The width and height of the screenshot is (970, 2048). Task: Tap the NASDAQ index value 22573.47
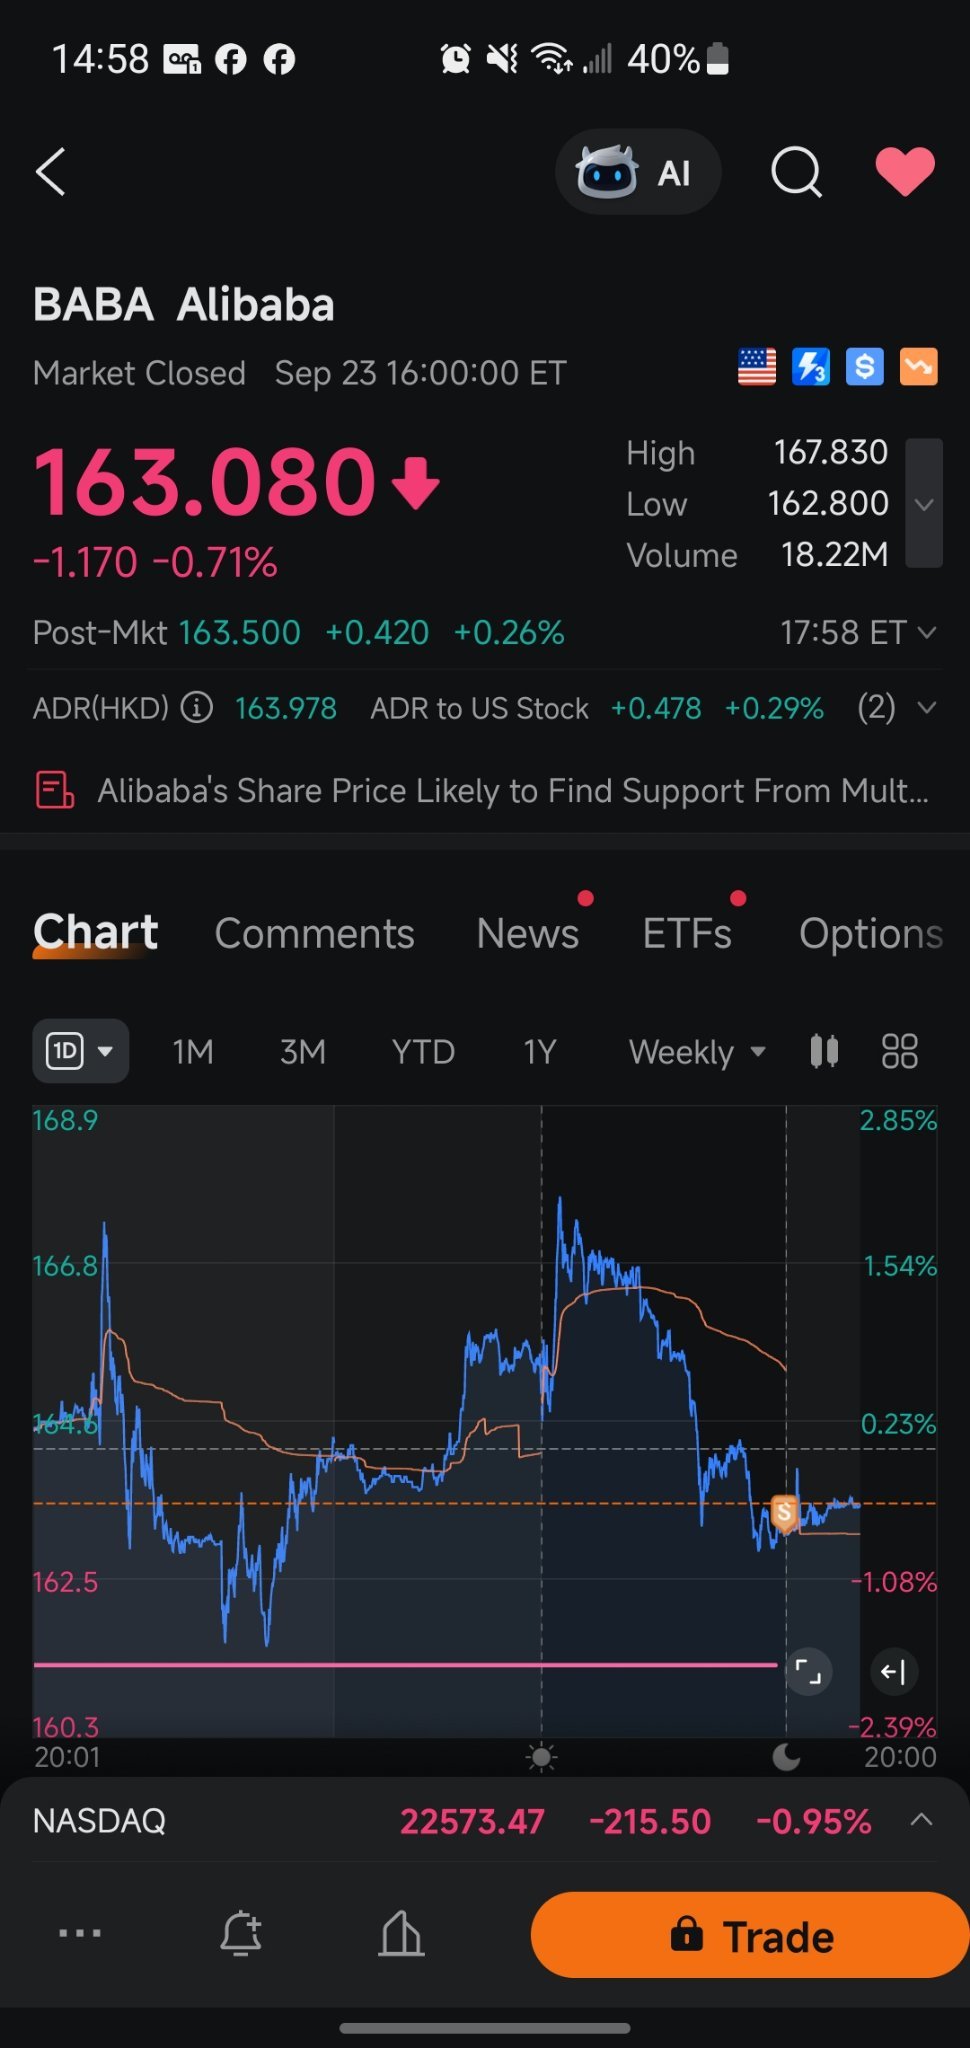coord(472,1821)
